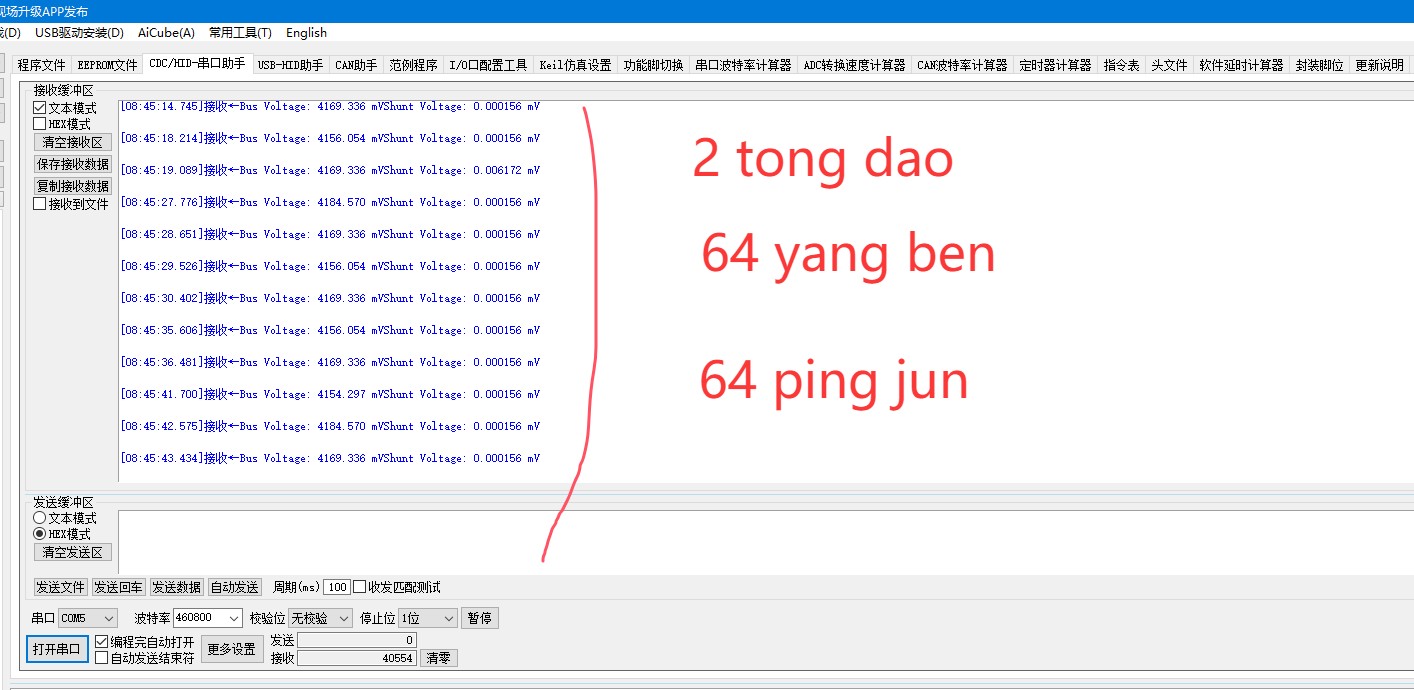Click log line timestamped 08:45:43.434
Image resolution: width=1414 pixels, height=690 pixels.
tap(330, 459)
